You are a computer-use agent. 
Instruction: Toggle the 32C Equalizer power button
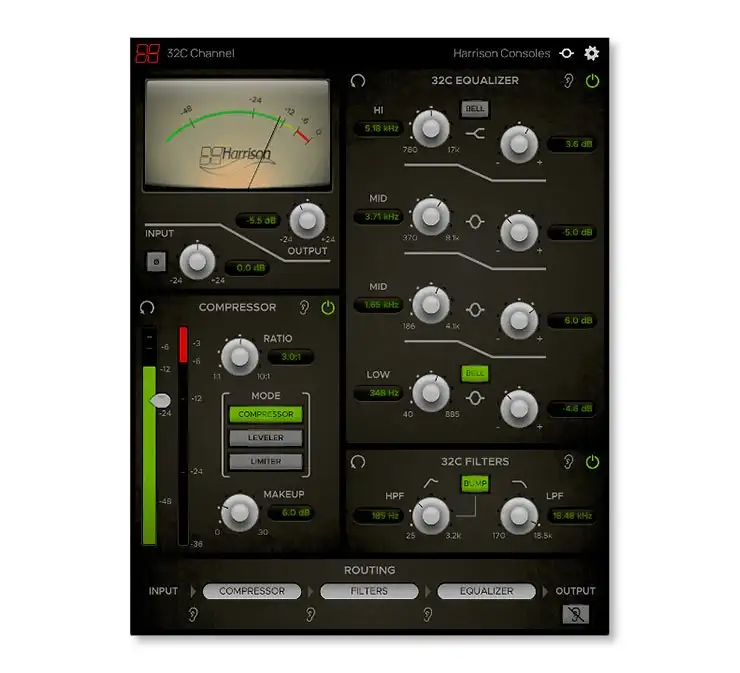592,81
